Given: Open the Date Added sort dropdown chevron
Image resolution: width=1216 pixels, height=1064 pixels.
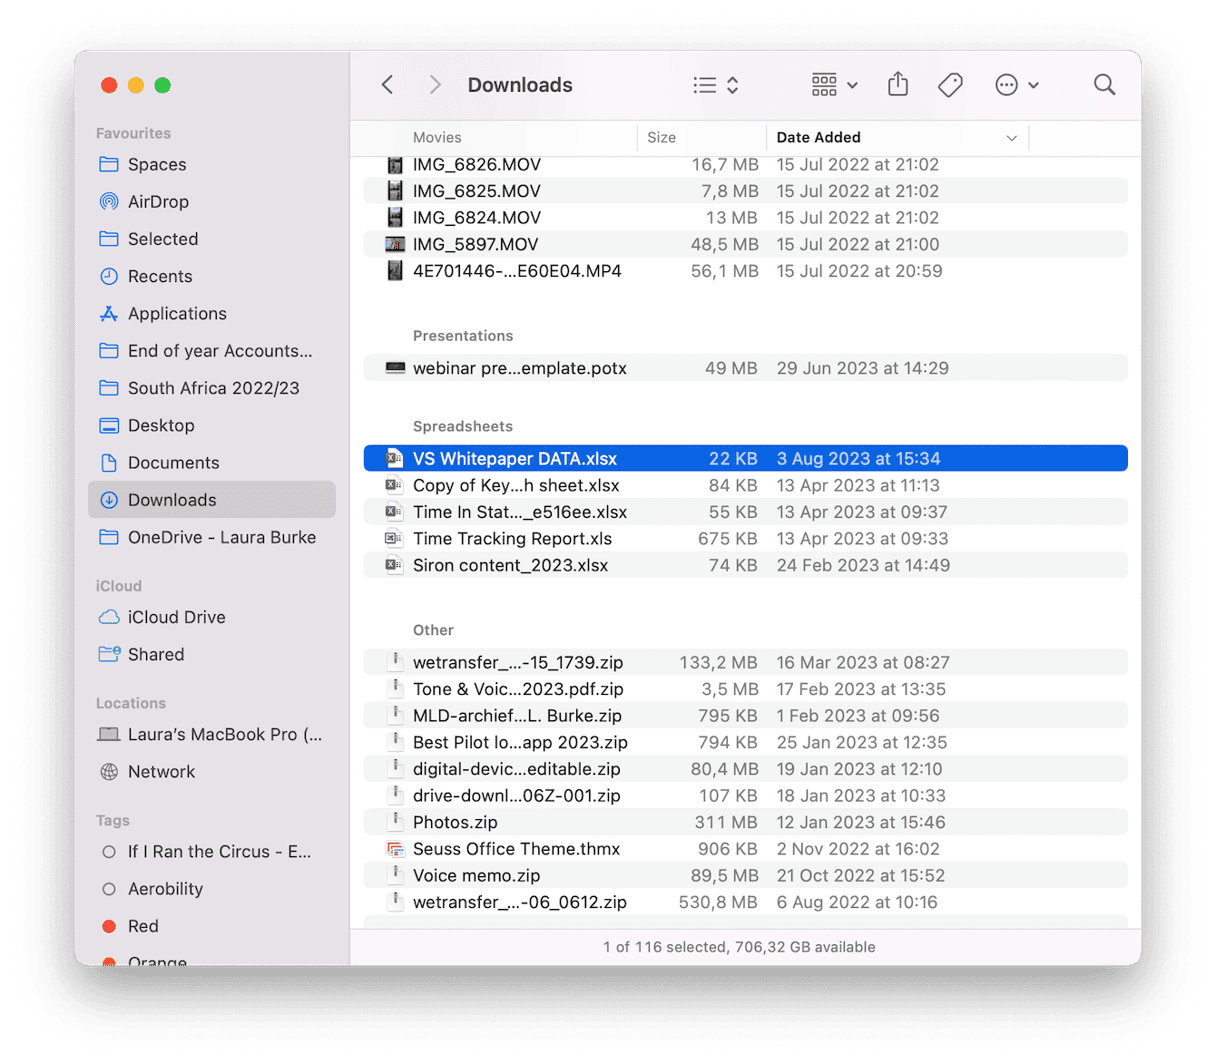Looking at the screenshot, I should pos(1010,137).
